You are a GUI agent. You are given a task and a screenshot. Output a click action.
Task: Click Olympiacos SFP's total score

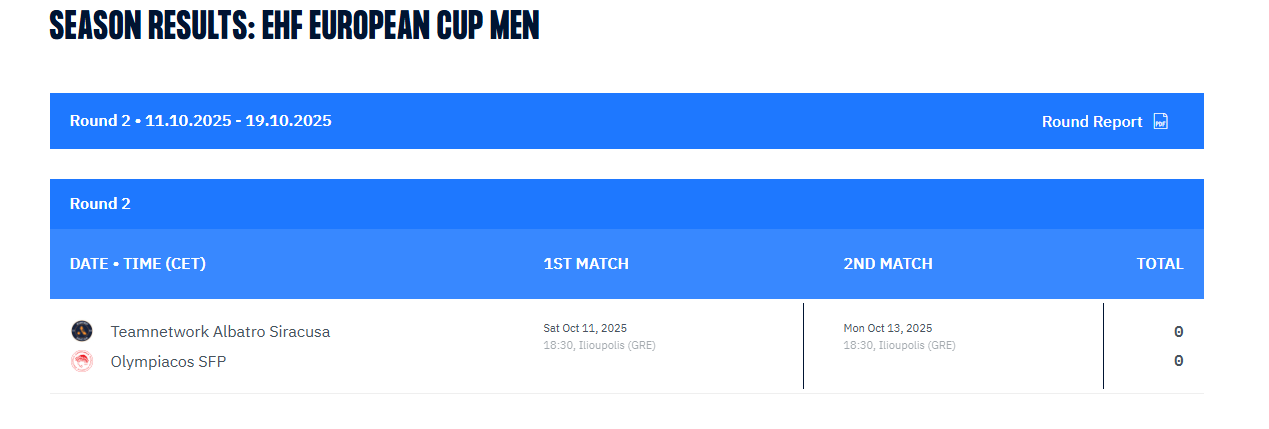click(x=1178, y=361)
